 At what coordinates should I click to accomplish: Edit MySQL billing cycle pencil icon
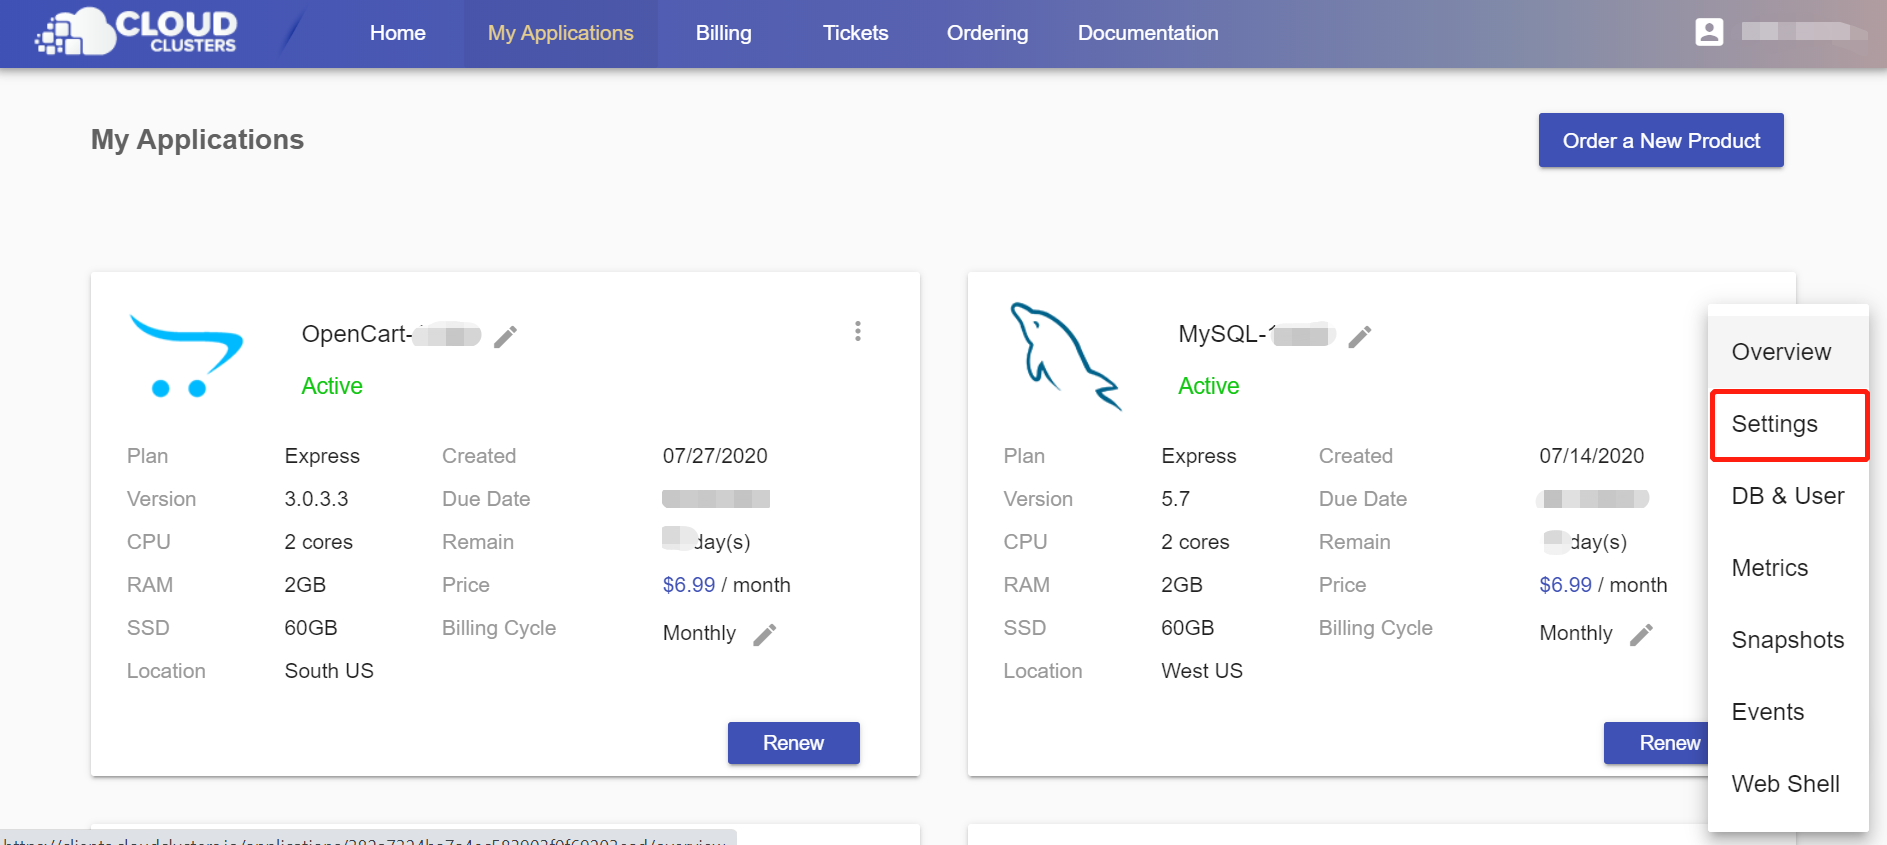[1641, 634]
